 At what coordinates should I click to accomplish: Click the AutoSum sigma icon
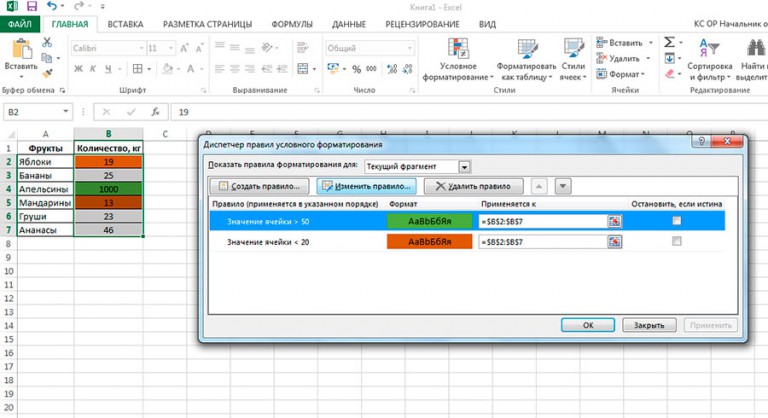tap(669, 43)
